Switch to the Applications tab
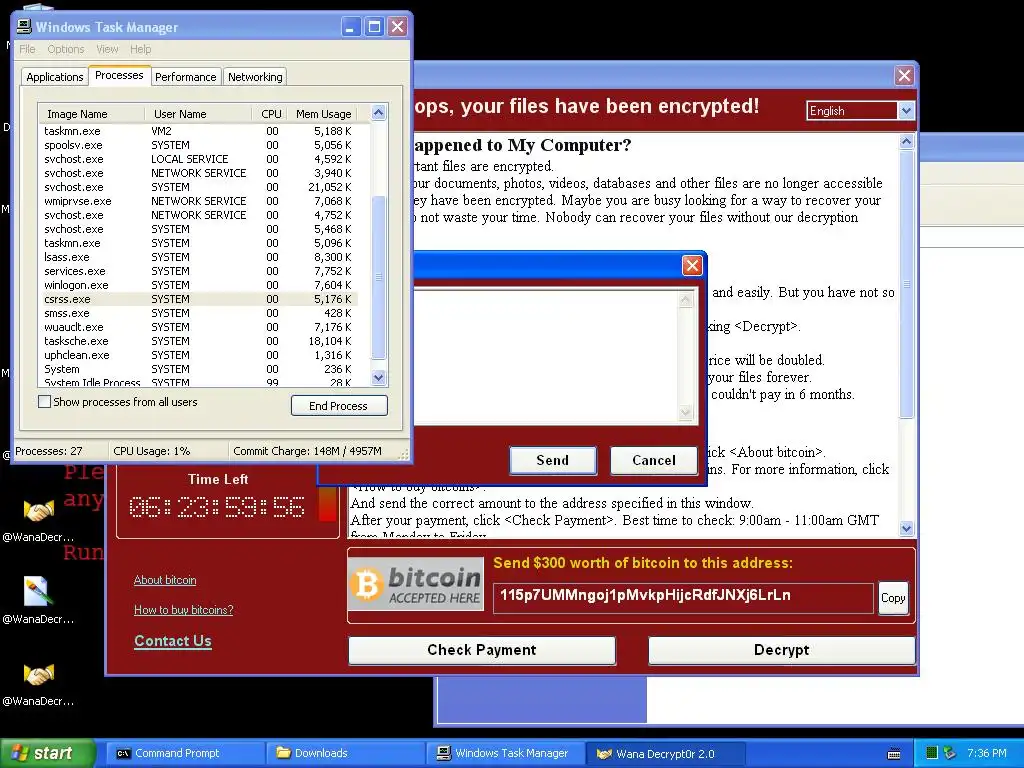The image size is (1024, 768). point(55,77)
